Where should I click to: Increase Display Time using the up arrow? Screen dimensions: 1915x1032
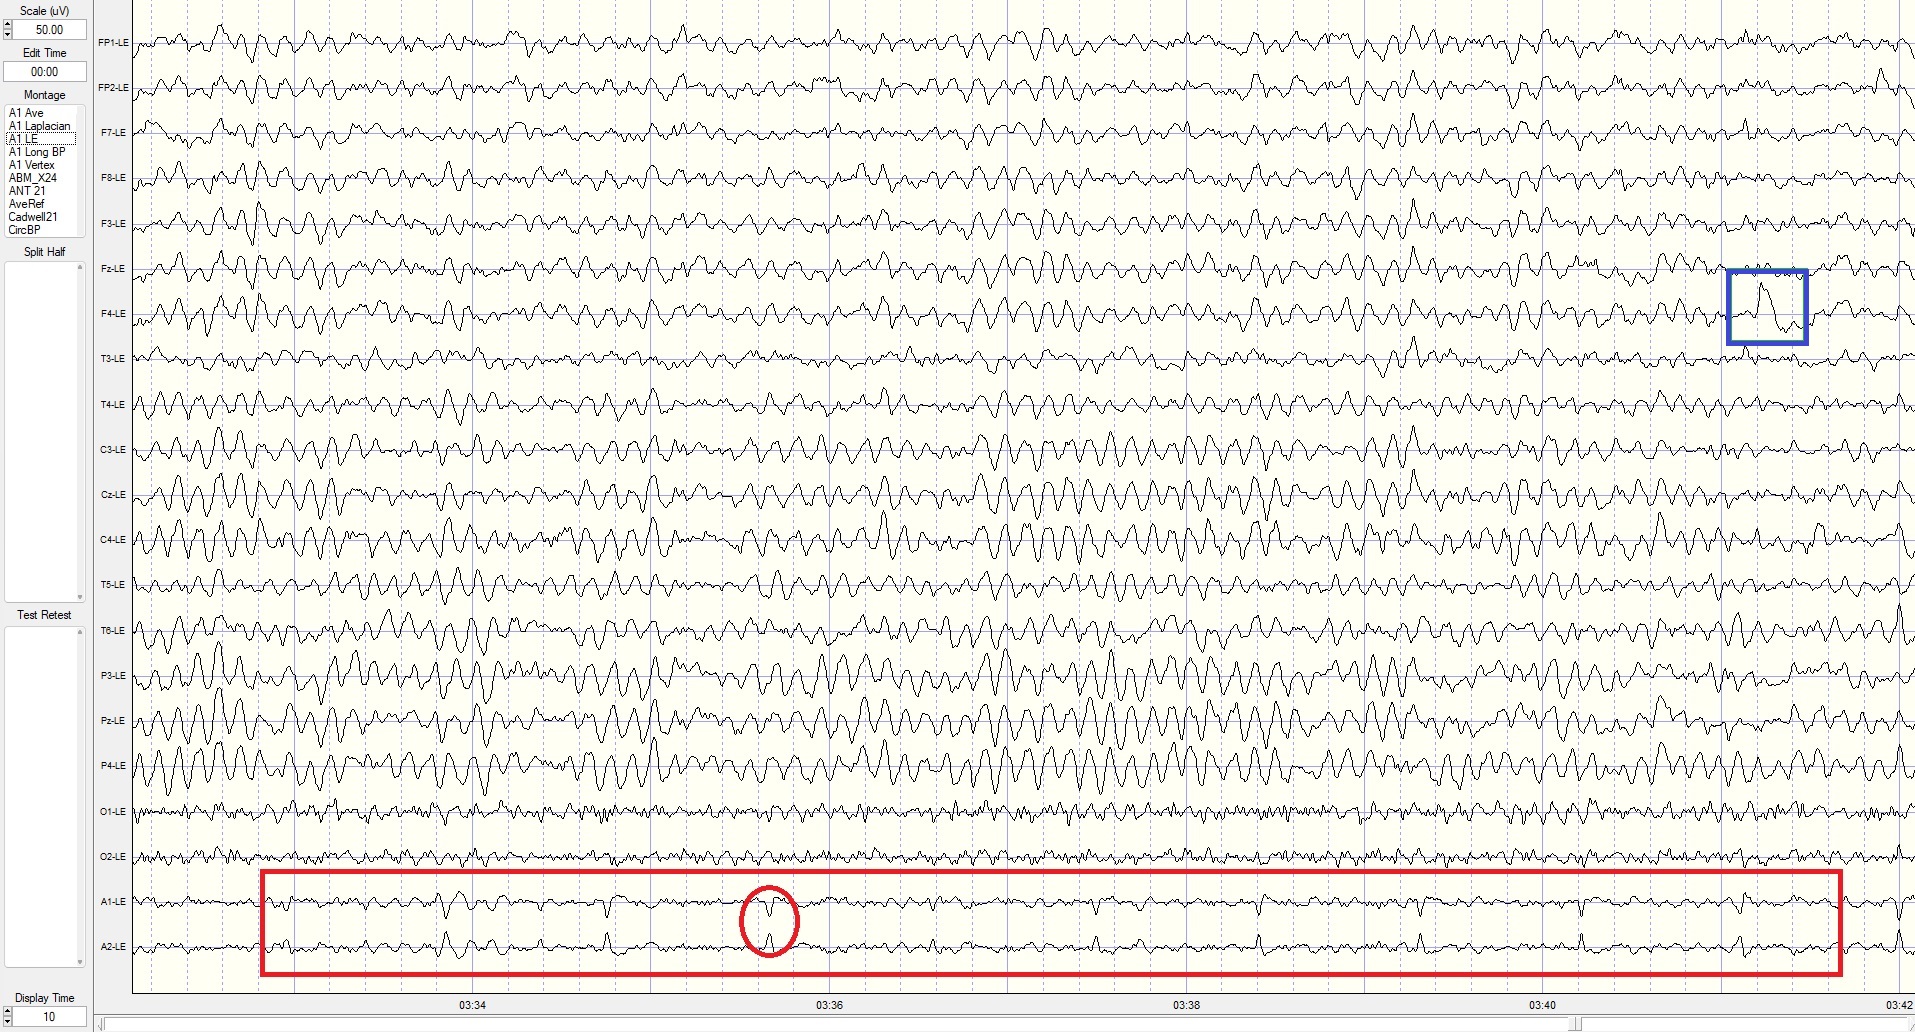tap(7, 1012)
